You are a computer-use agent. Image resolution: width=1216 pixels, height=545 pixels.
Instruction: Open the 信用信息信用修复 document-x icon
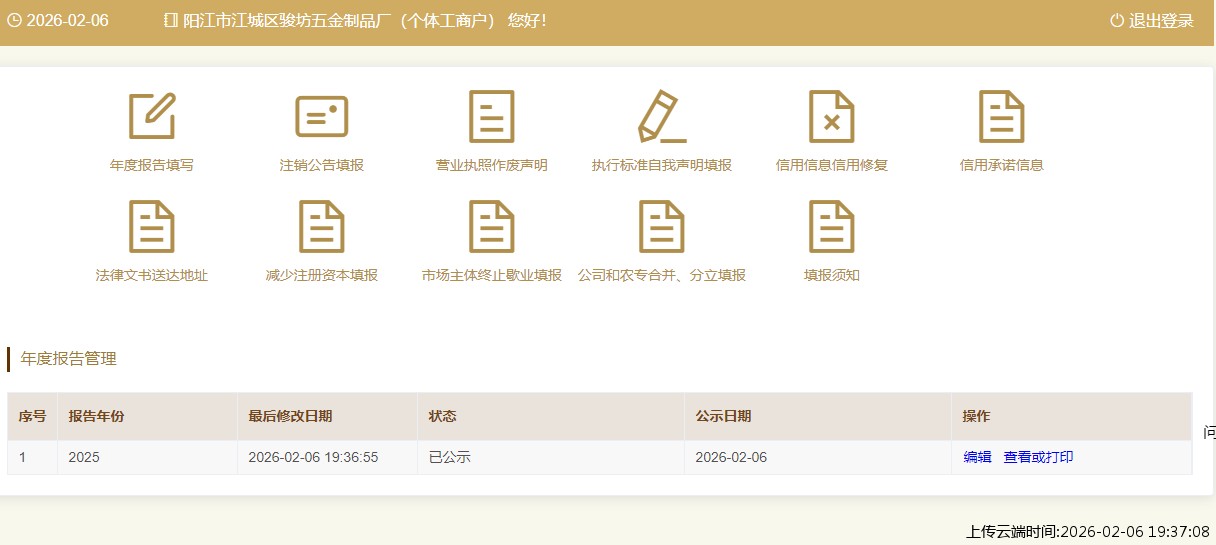click(832, 116)
